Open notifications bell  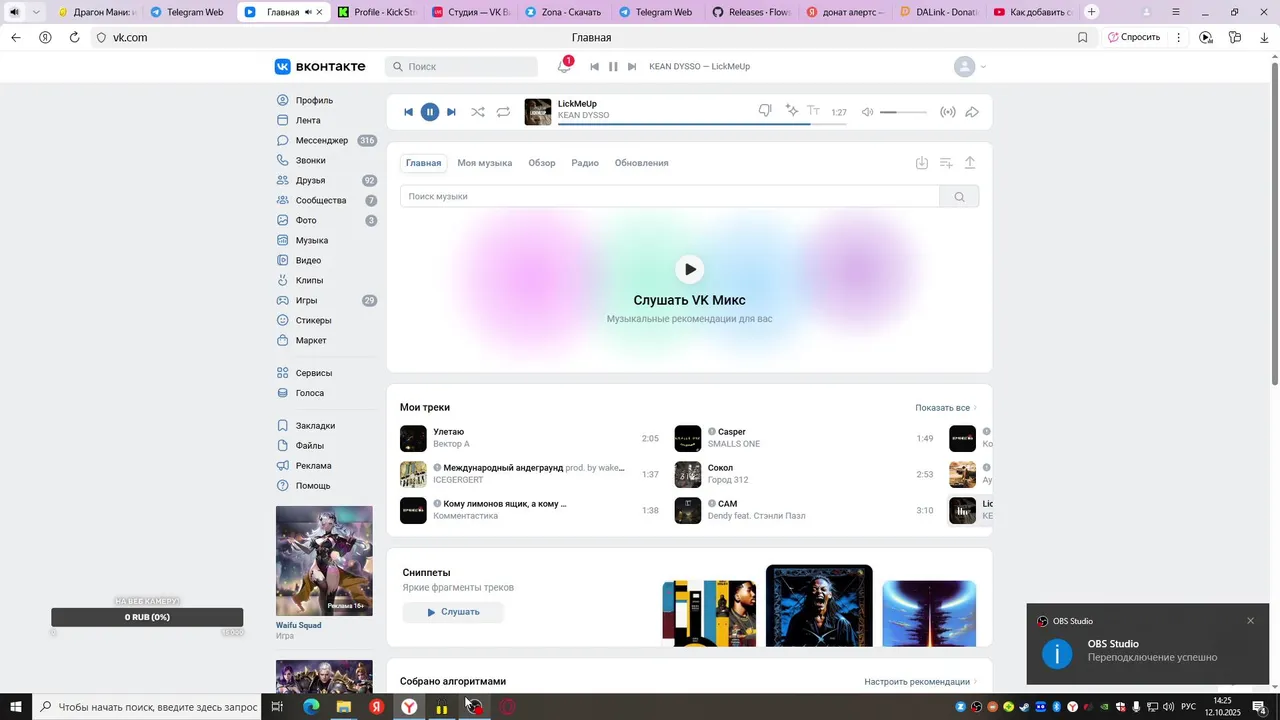click(x=564, y=66)
